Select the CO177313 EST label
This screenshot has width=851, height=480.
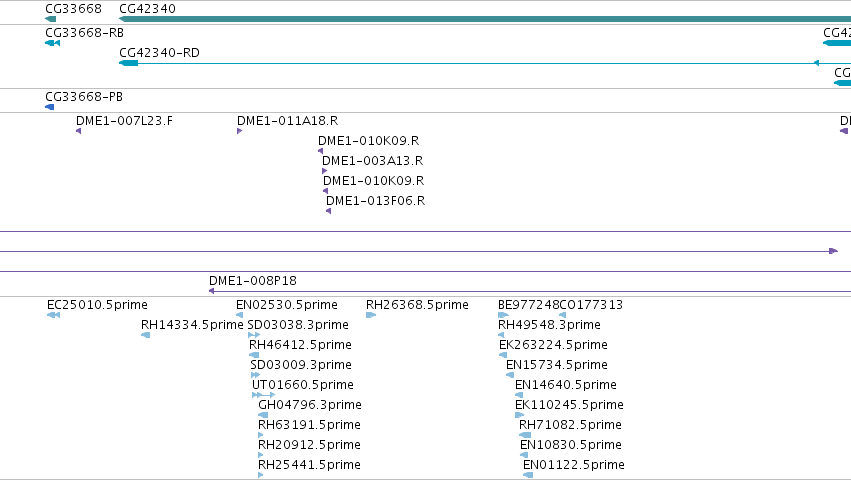click(x=591, y=305)
